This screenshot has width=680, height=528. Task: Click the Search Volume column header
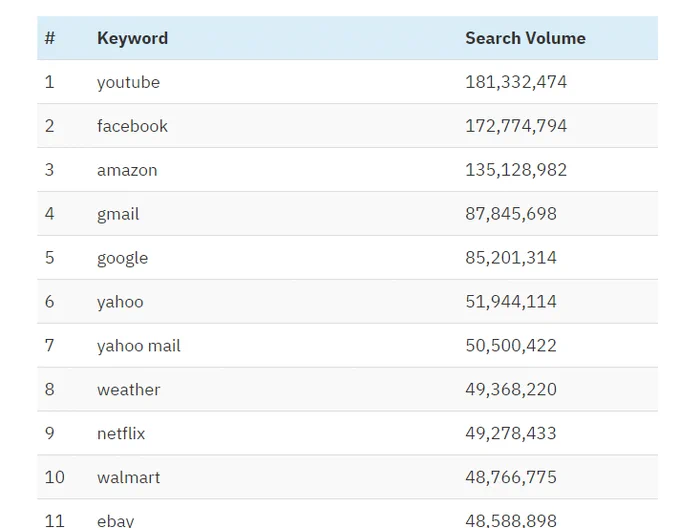525,38
